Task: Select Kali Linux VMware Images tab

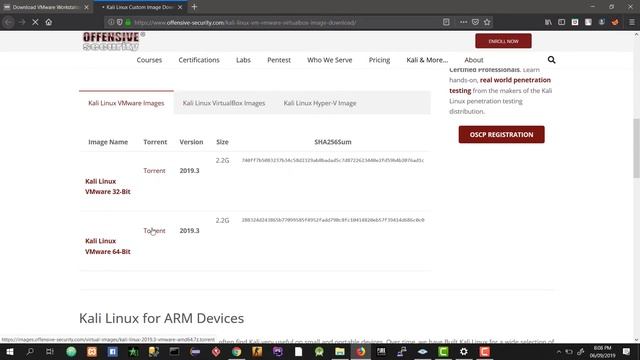Action: (126, 103)
